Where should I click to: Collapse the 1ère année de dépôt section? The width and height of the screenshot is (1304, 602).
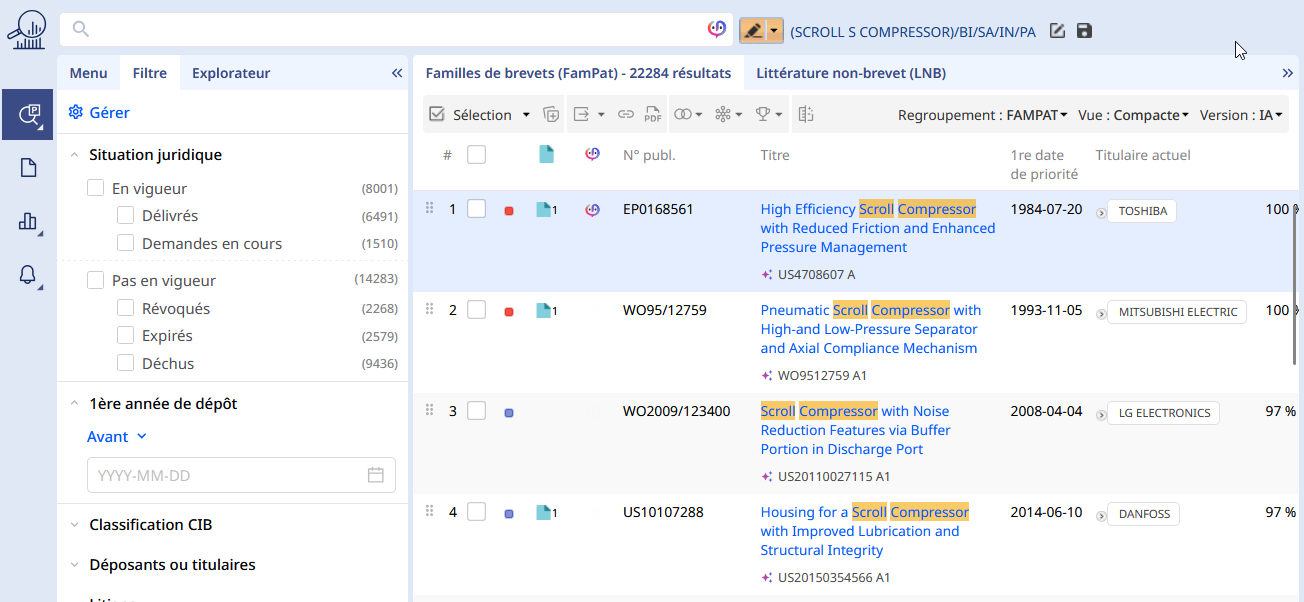(75, 404)
